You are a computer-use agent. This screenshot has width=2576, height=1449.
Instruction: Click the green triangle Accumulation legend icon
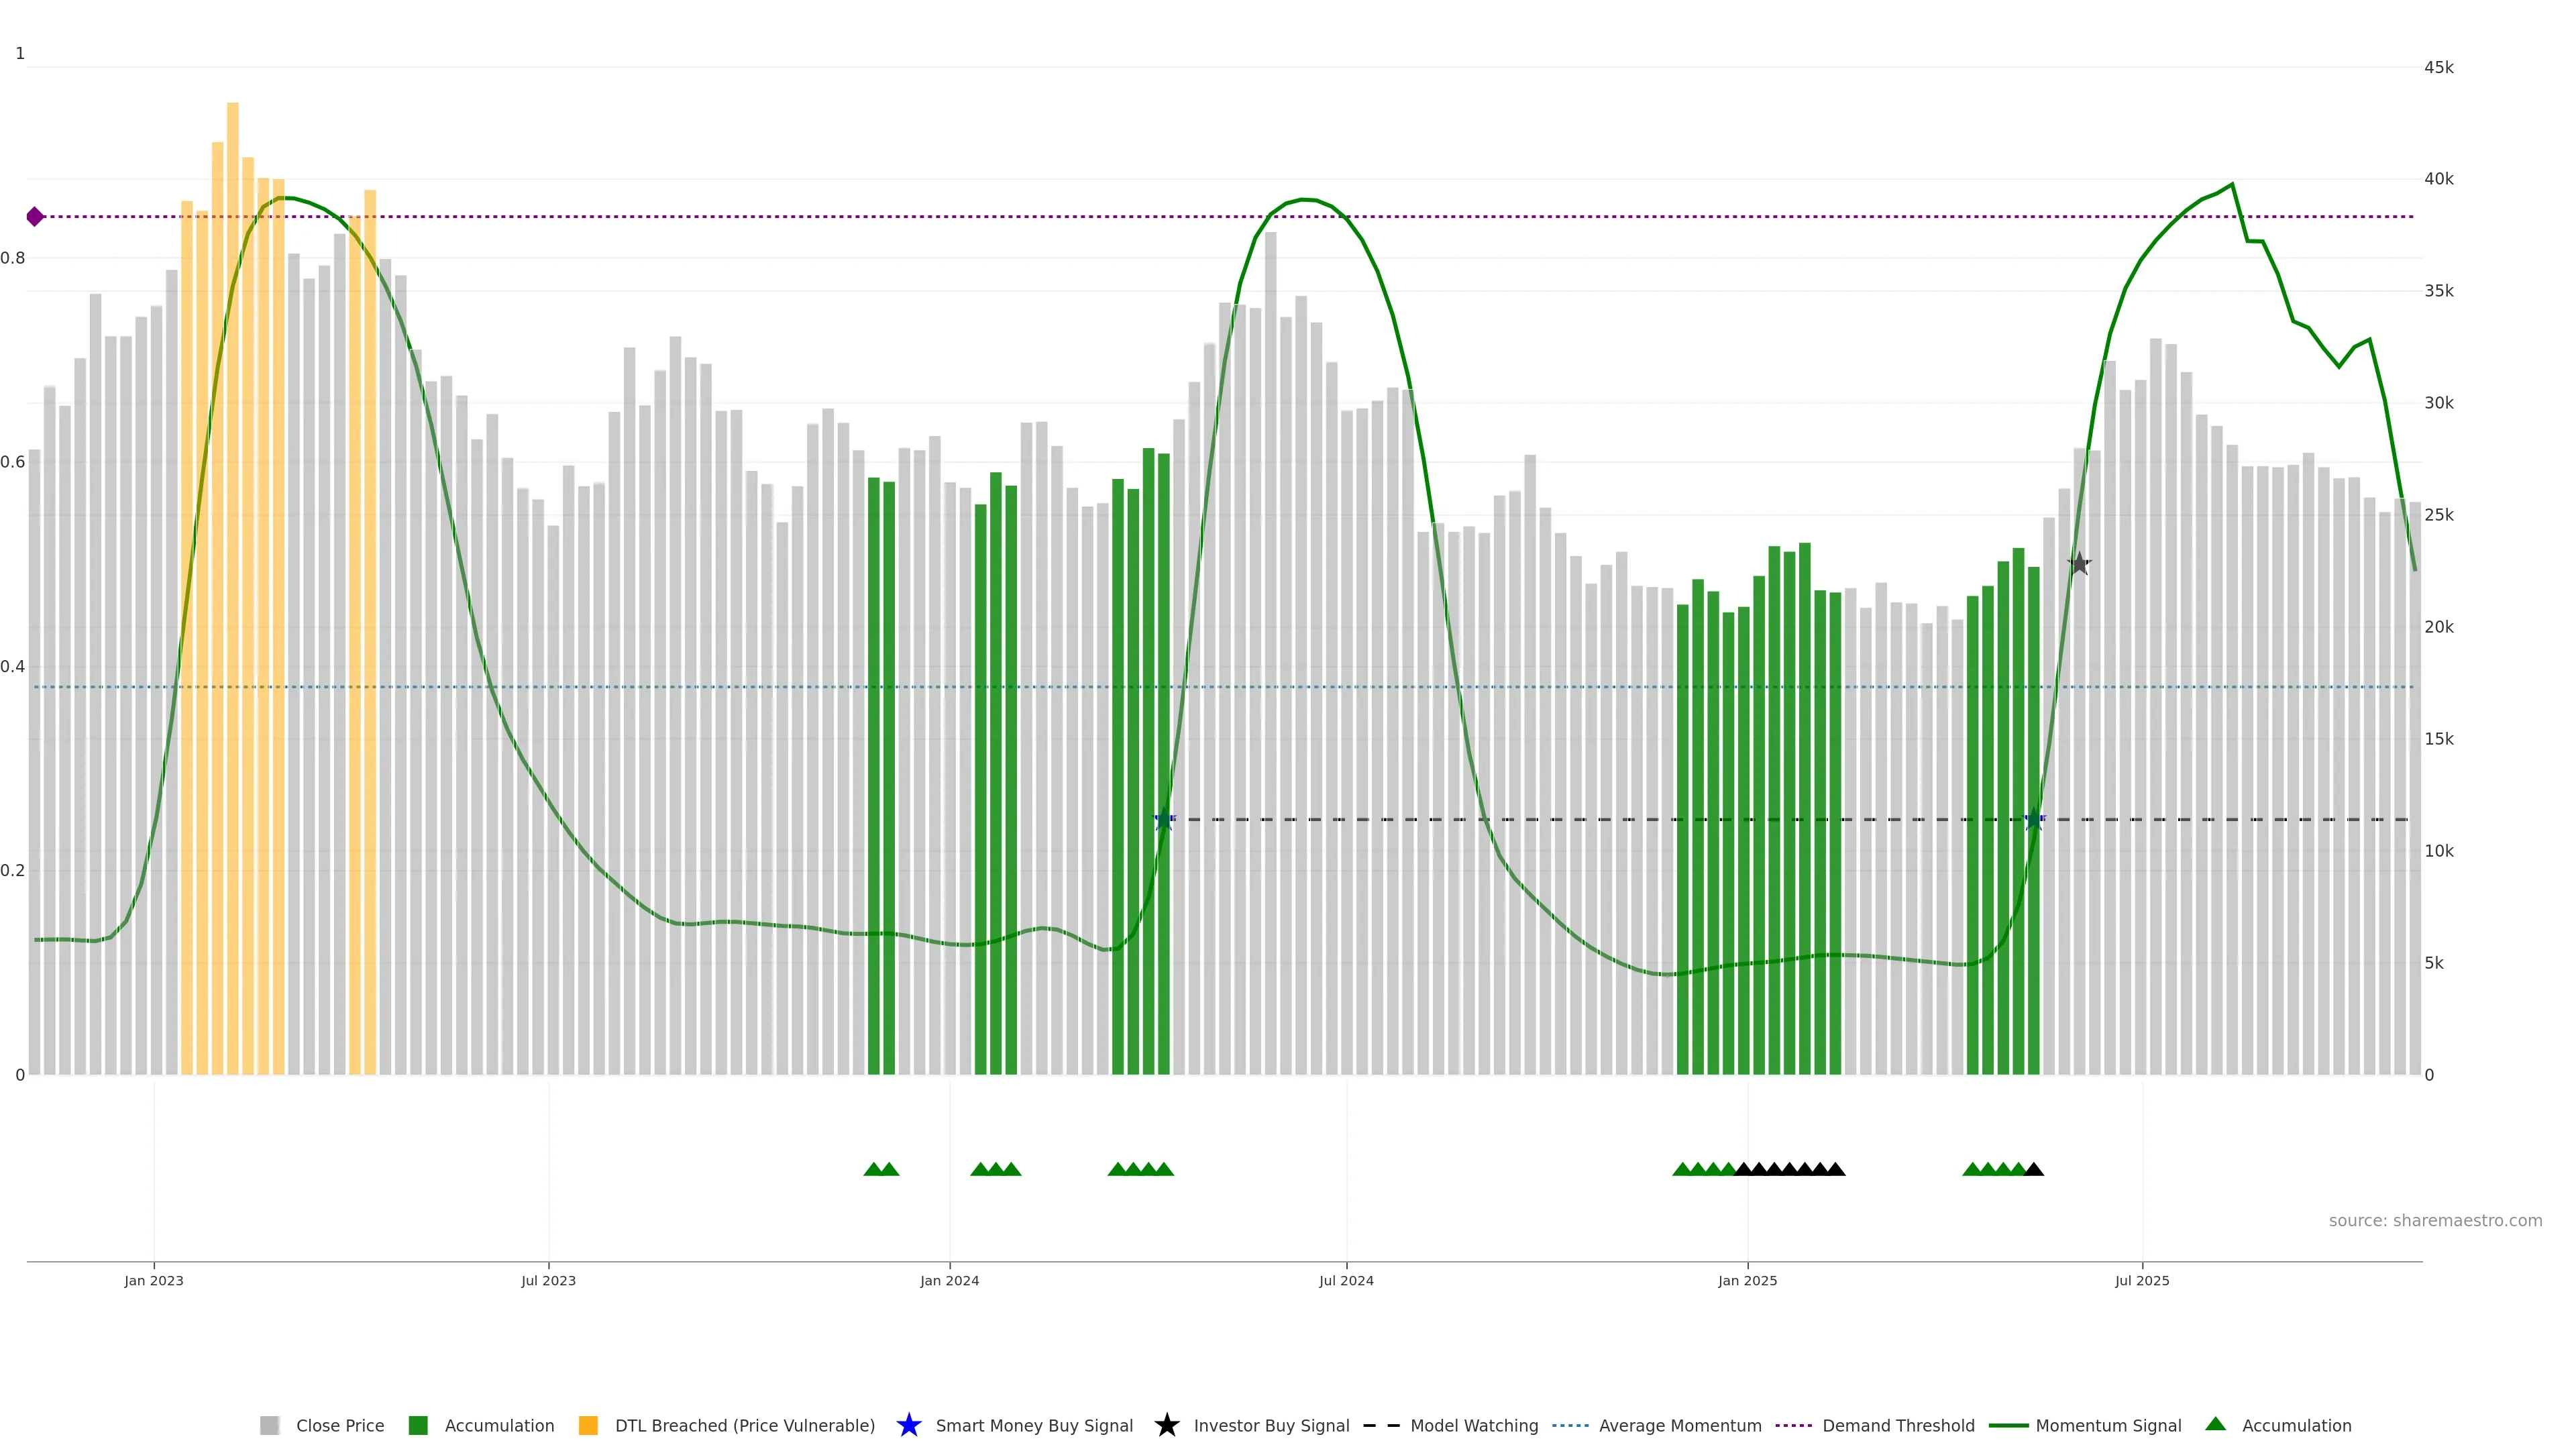click(x=2215, y=1424)
